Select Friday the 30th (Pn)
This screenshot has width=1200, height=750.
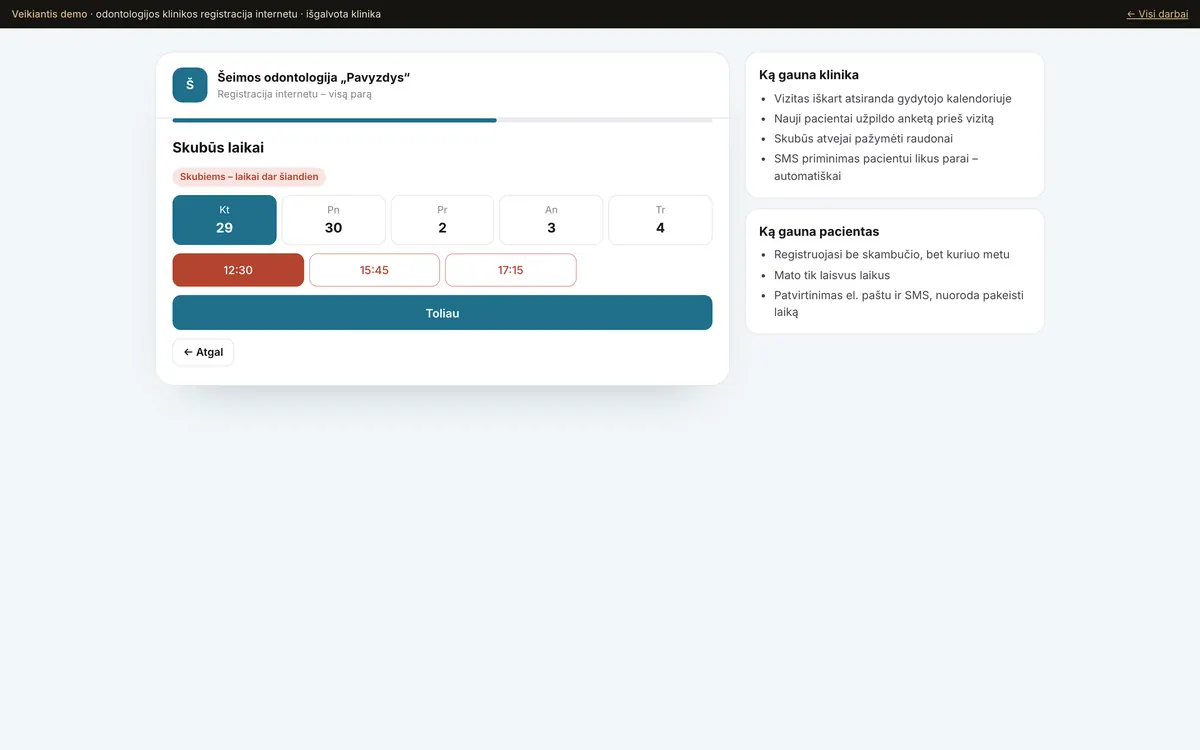333,220
